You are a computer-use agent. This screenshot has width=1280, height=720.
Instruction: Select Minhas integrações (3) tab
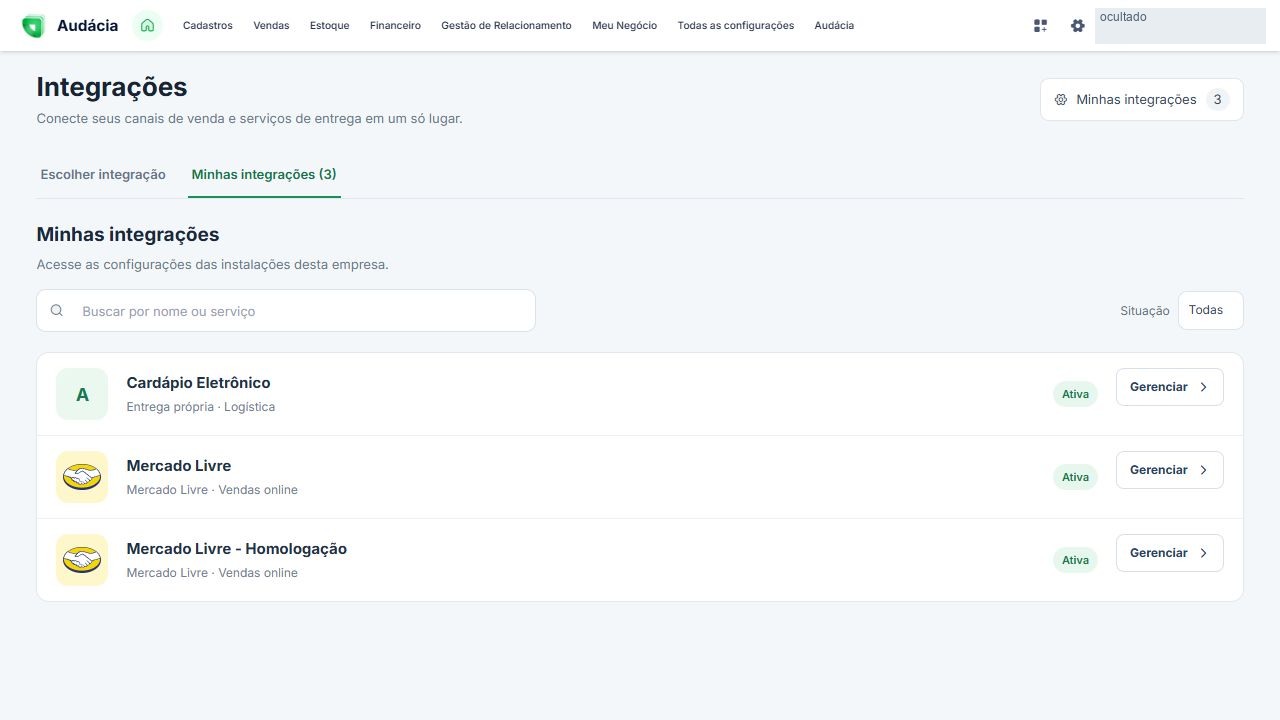(x=264, y=174)
